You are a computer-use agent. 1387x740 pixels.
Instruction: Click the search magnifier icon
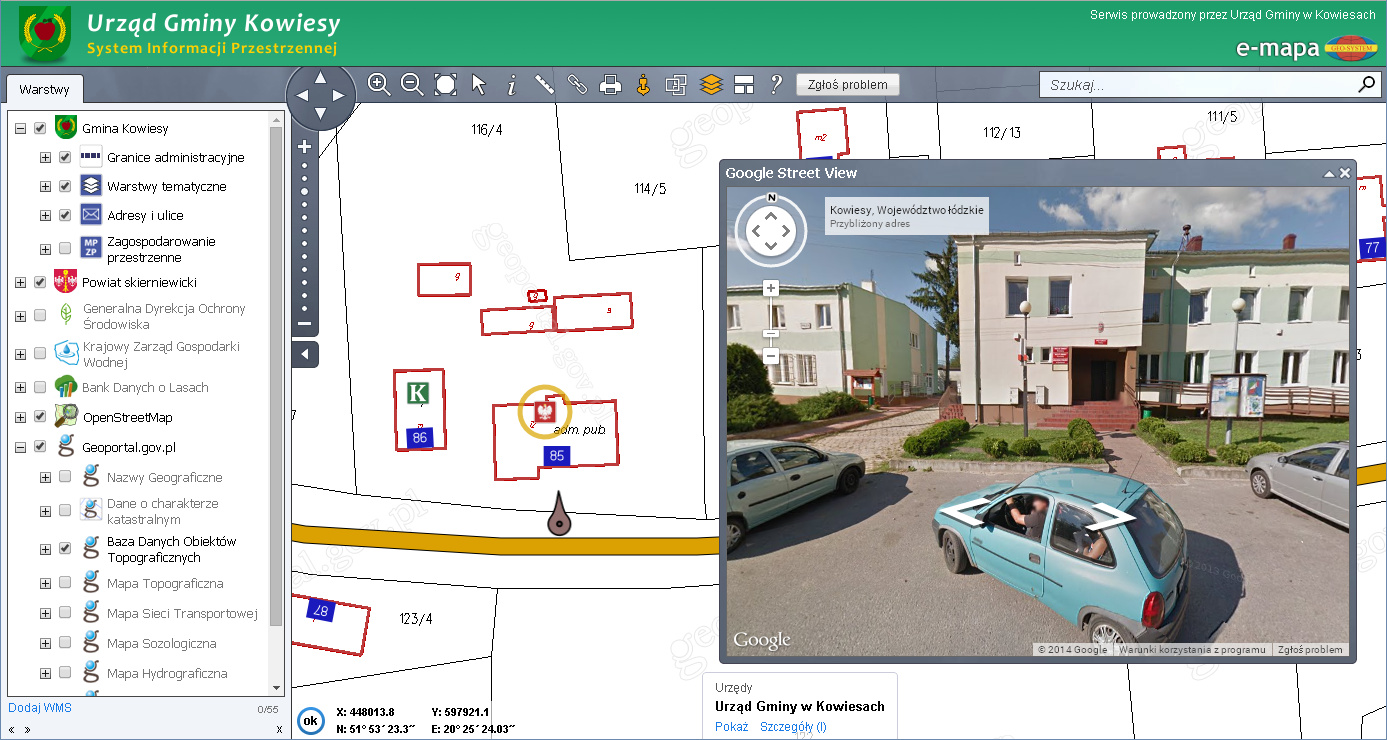[1366, 84]
